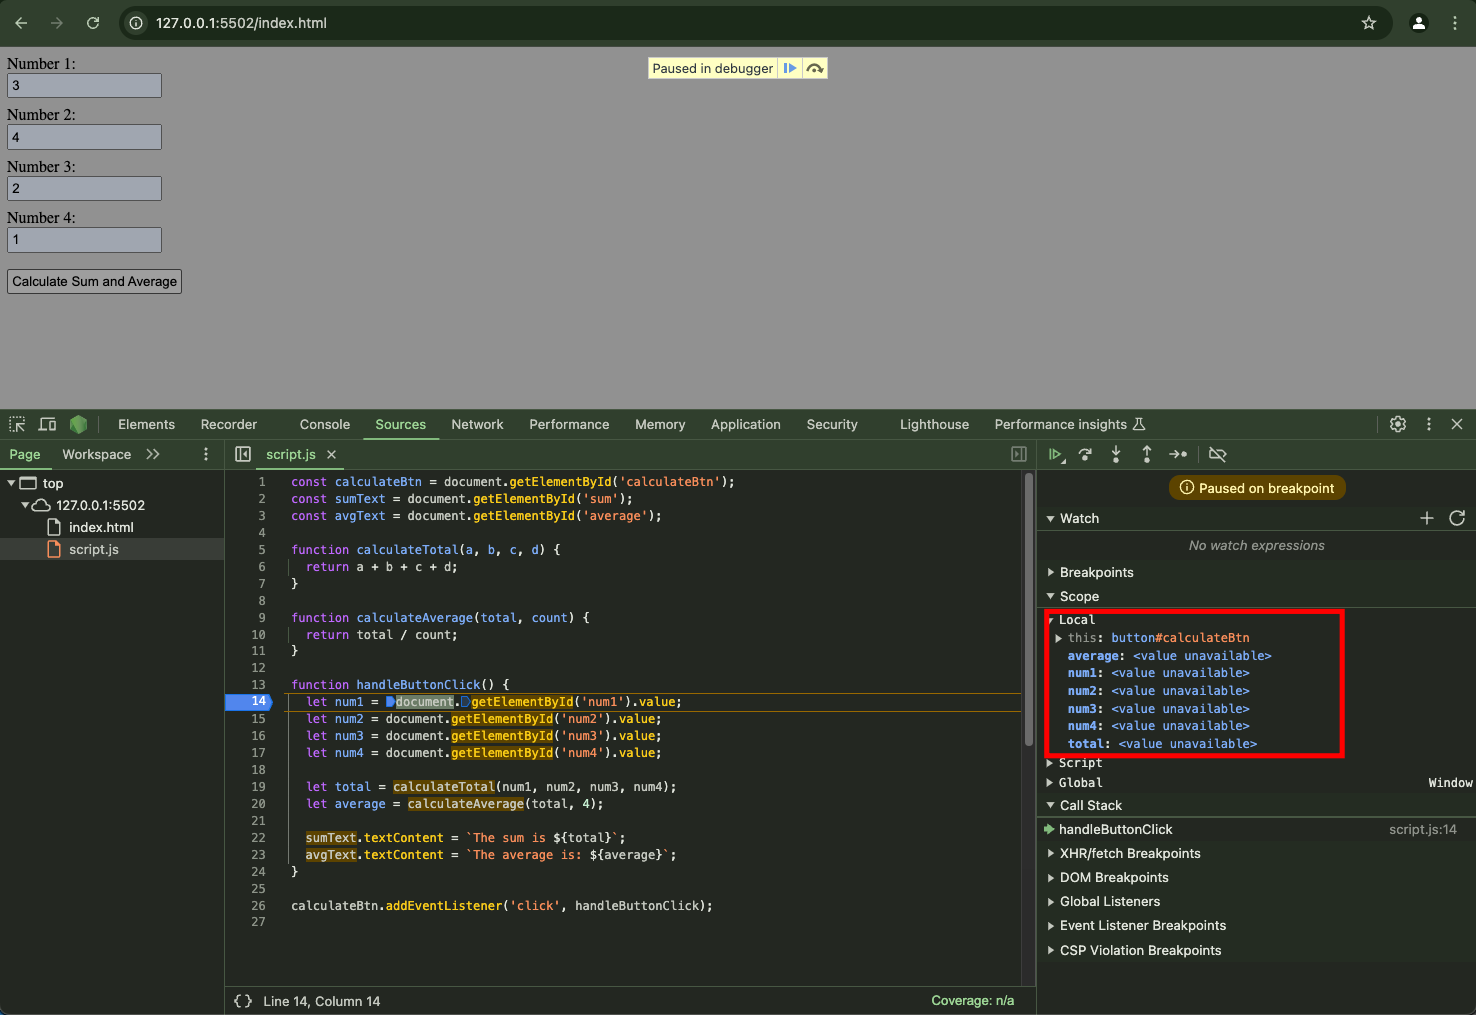Select script.js in file tree

click(94, 549)
